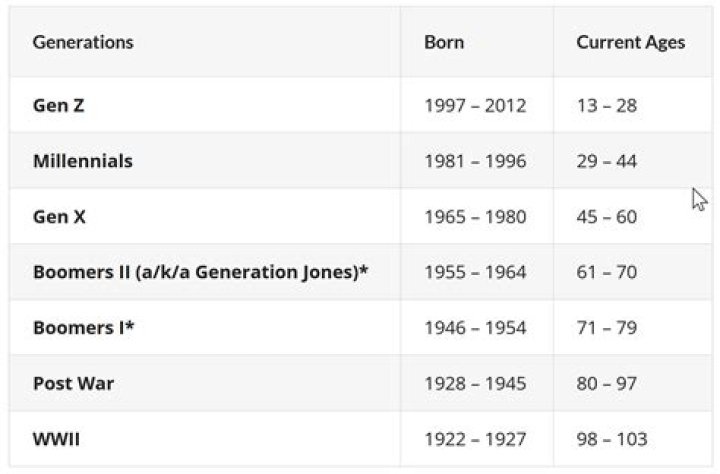The height and width of the screenshot is (474, 720).
Task: Click birth years 1997 – 2012
Action: 475,105
